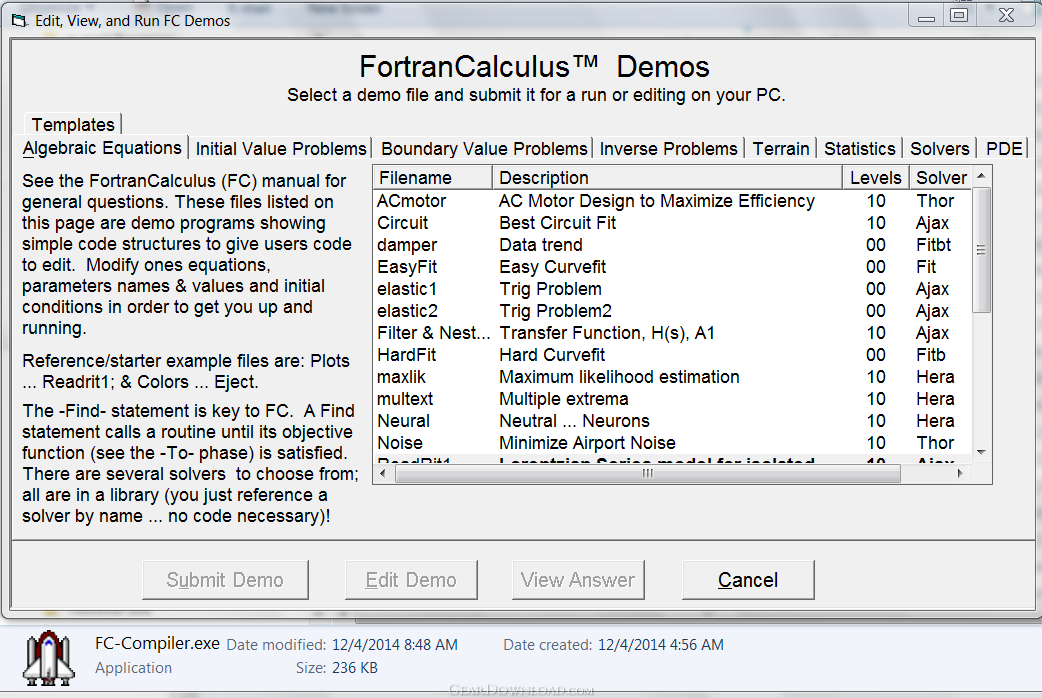
Task: Select the maxlik demo file
Action: click(x=401, y=376)
